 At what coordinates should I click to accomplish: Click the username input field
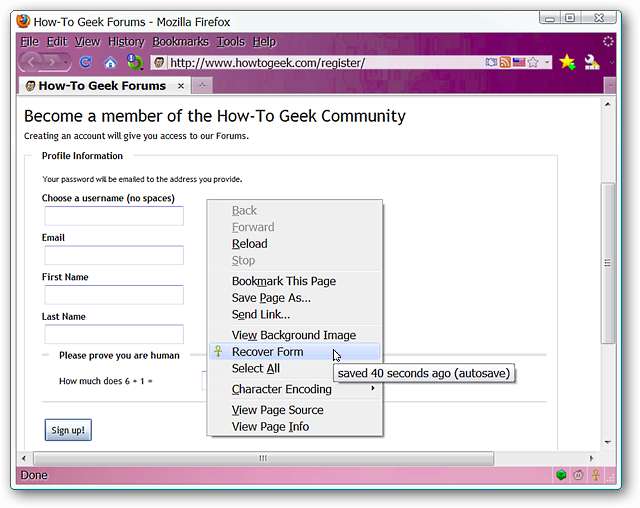114,216
